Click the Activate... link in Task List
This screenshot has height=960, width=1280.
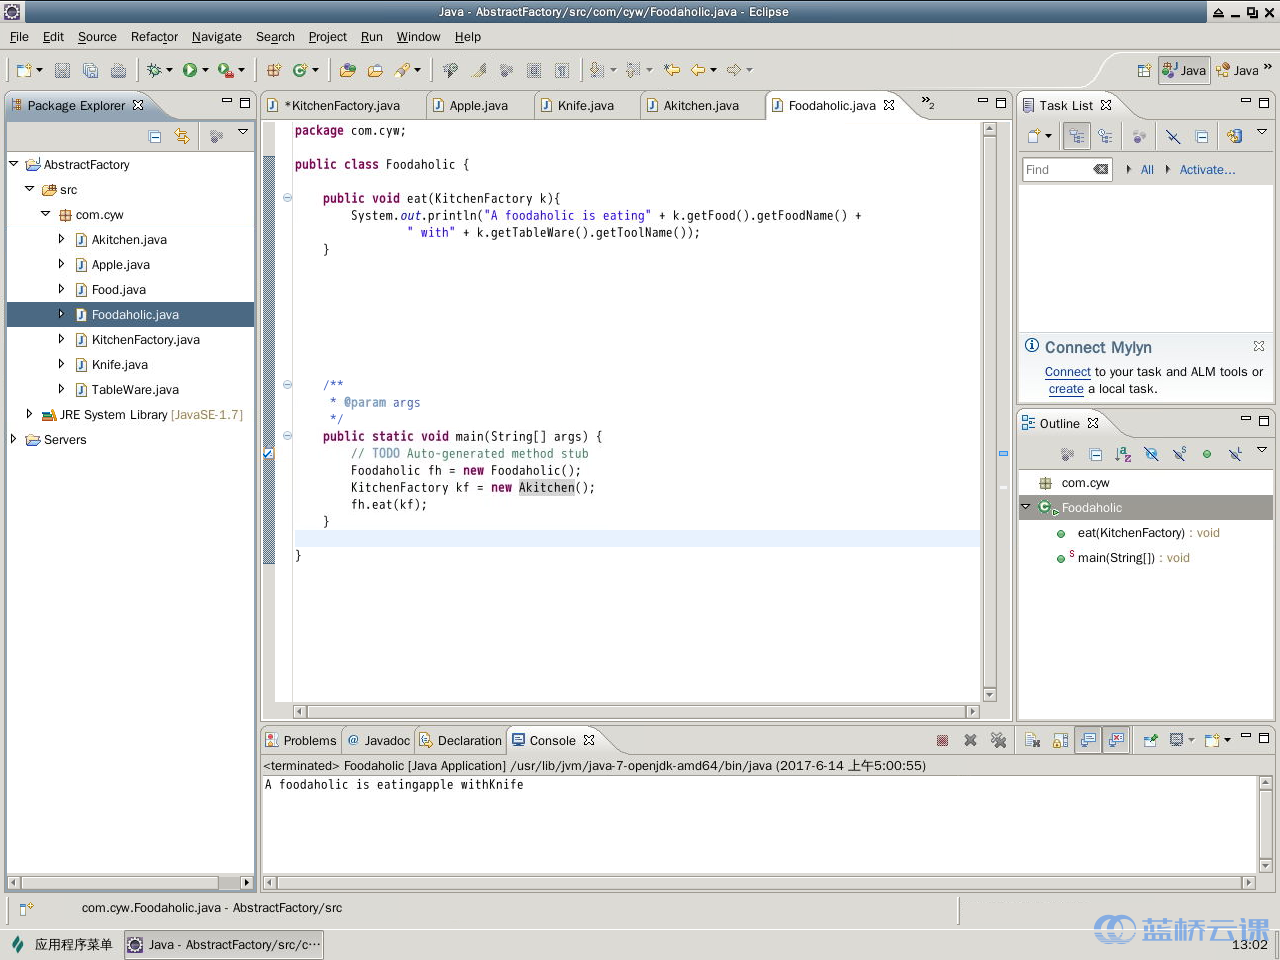tap(1206, 170)
